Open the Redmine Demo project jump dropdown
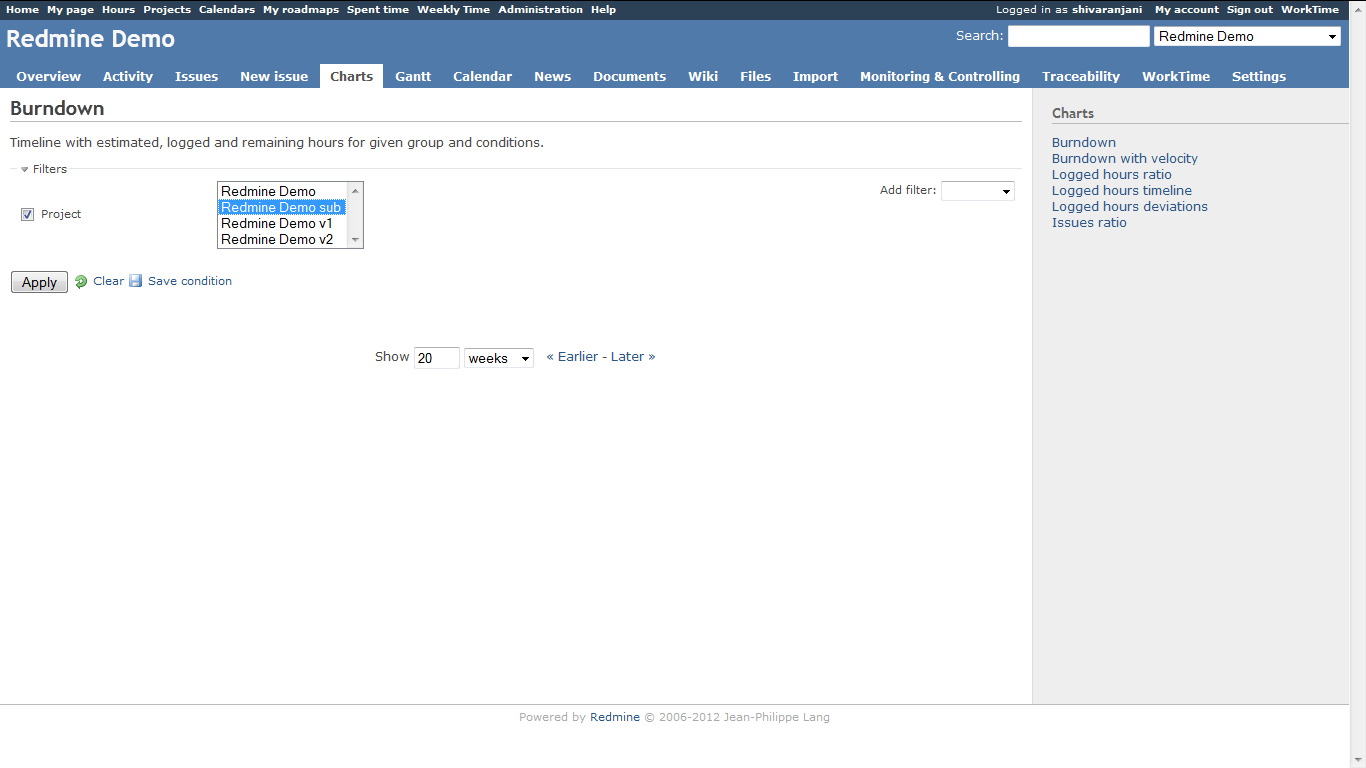Image resolution: width=1366 pixels, height=768 pixels. pos(1247,36)
